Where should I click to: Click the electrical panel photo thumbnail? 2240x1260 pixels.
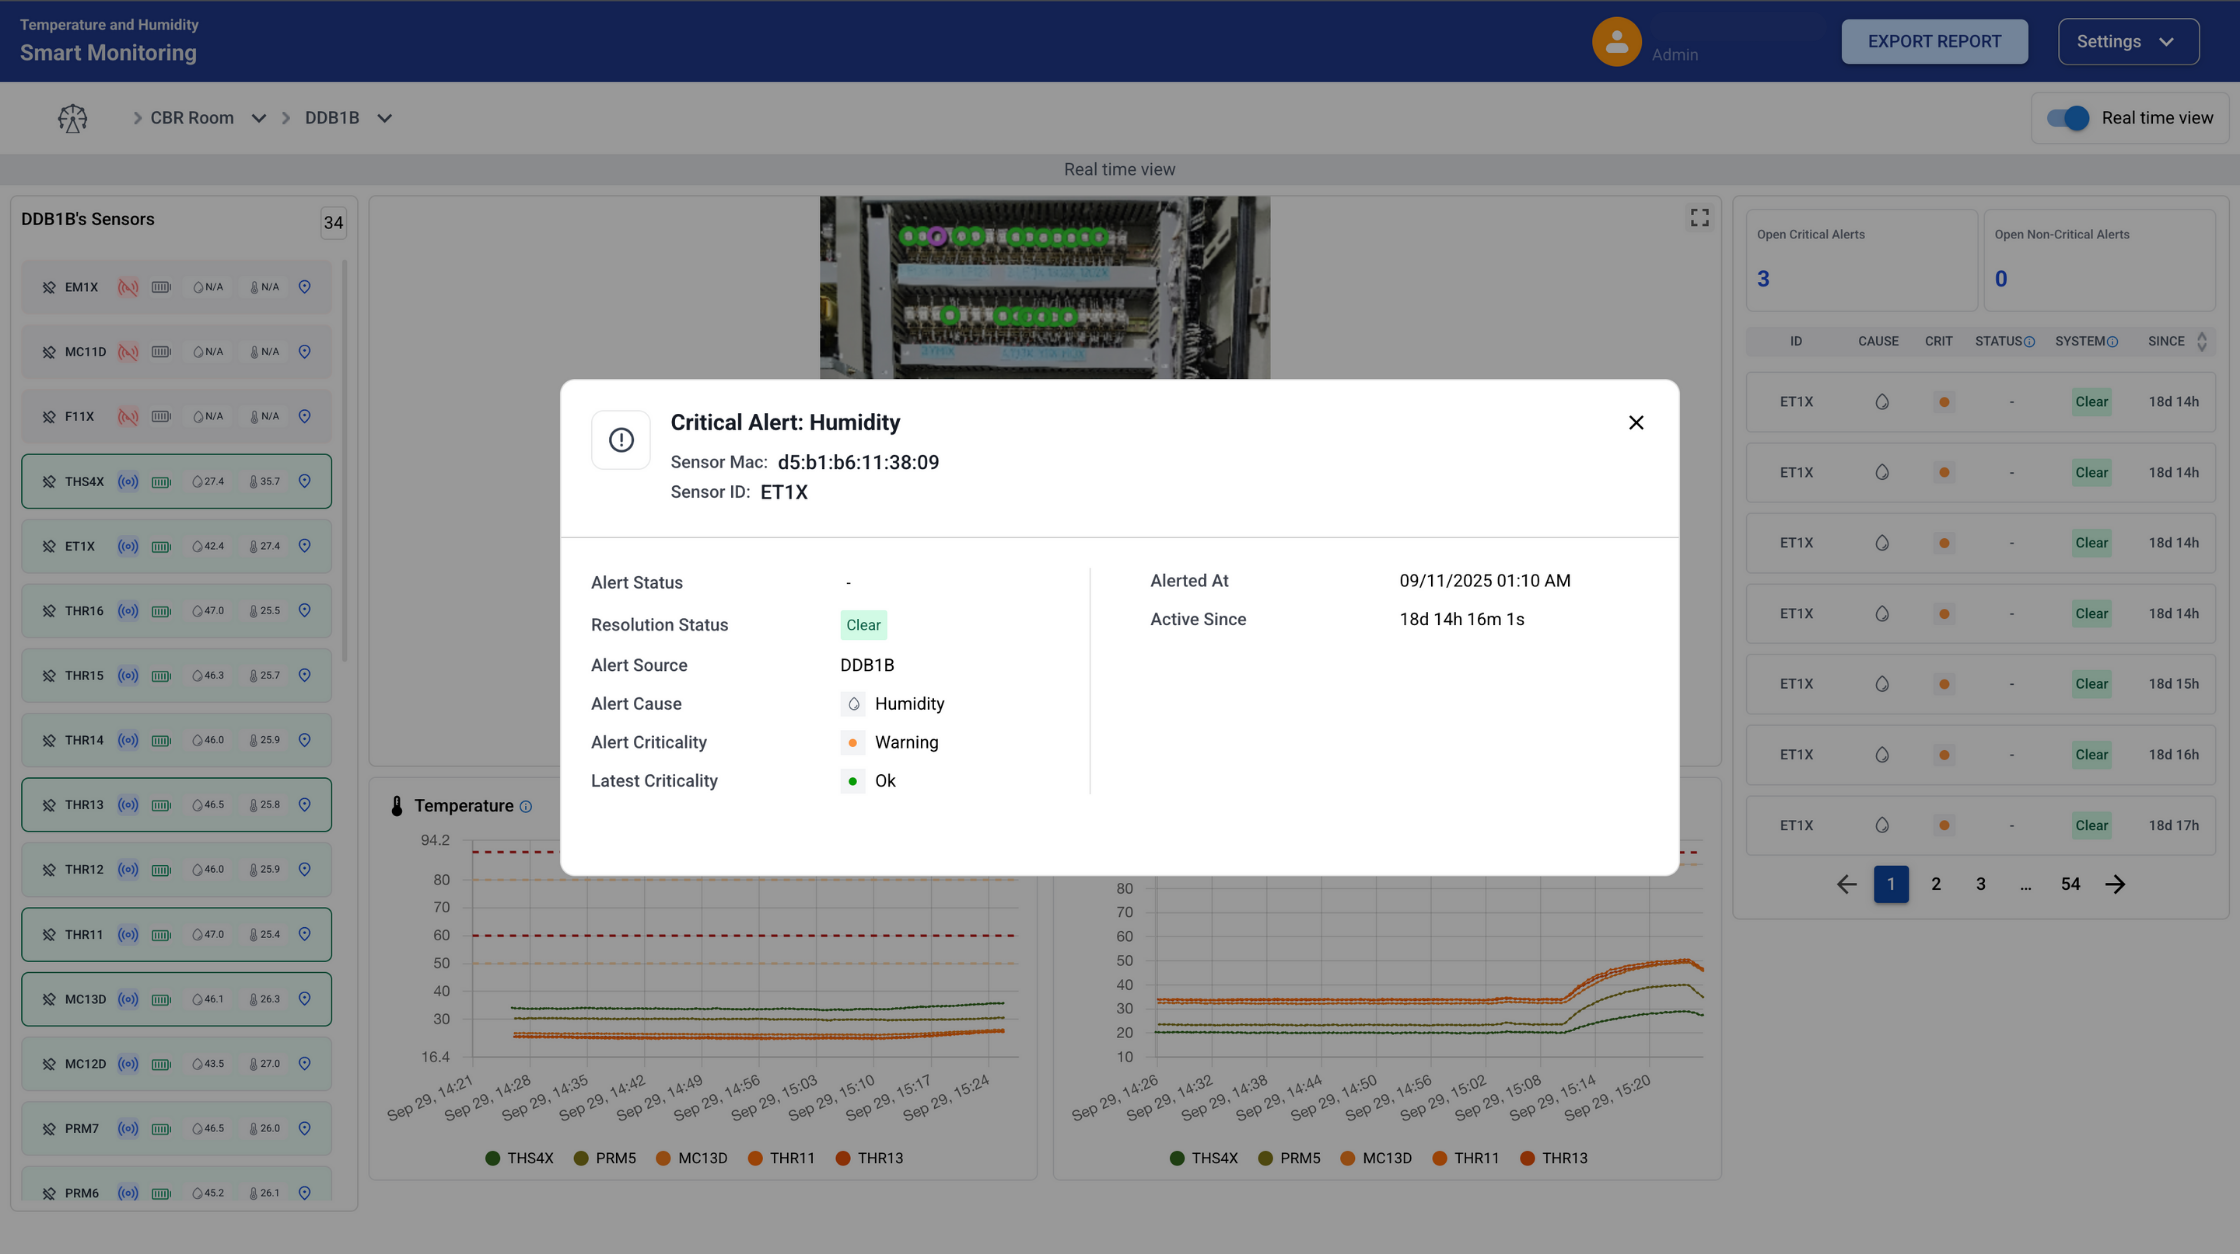click(x=1044, y=288)
